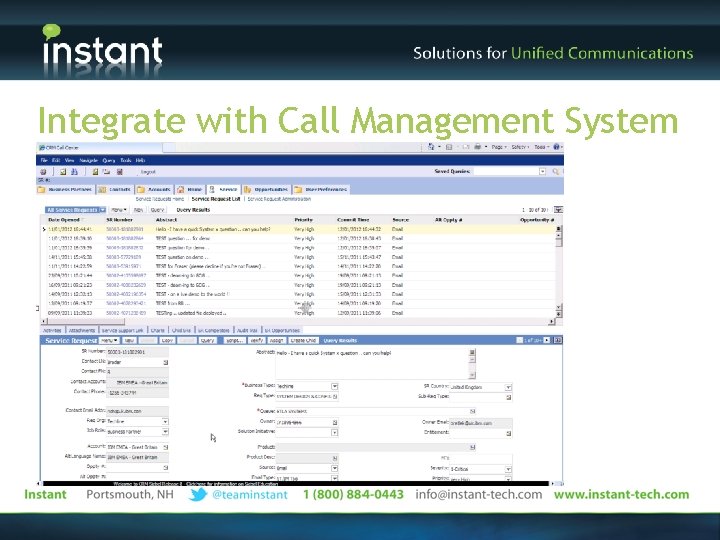Open the Charts sub-tab
Screen dimensions: 720x540
click(158, 330)
